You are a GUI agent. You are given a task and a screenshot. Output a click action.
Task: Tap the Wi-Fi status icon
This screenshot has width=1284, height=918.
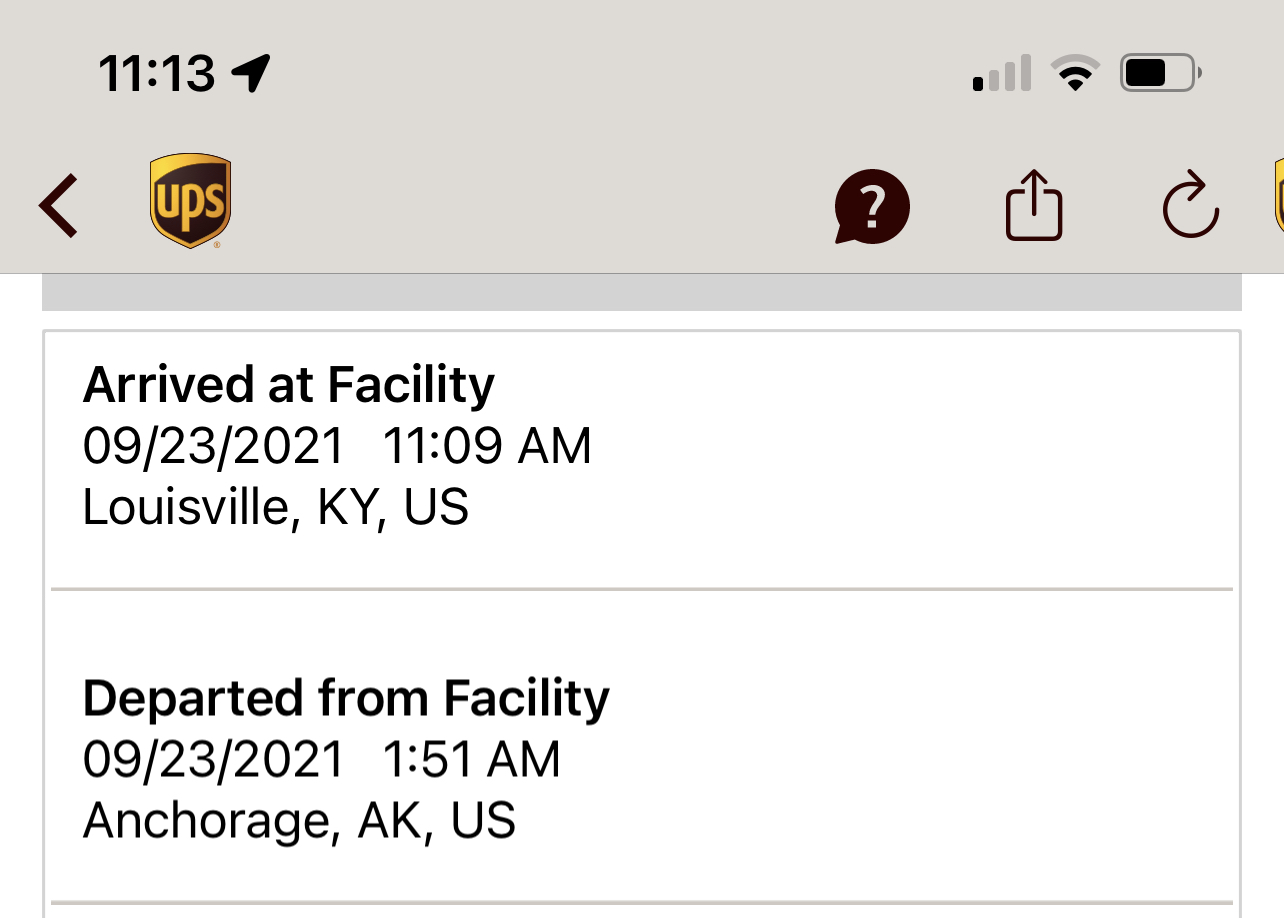(x=1075, y=73)
